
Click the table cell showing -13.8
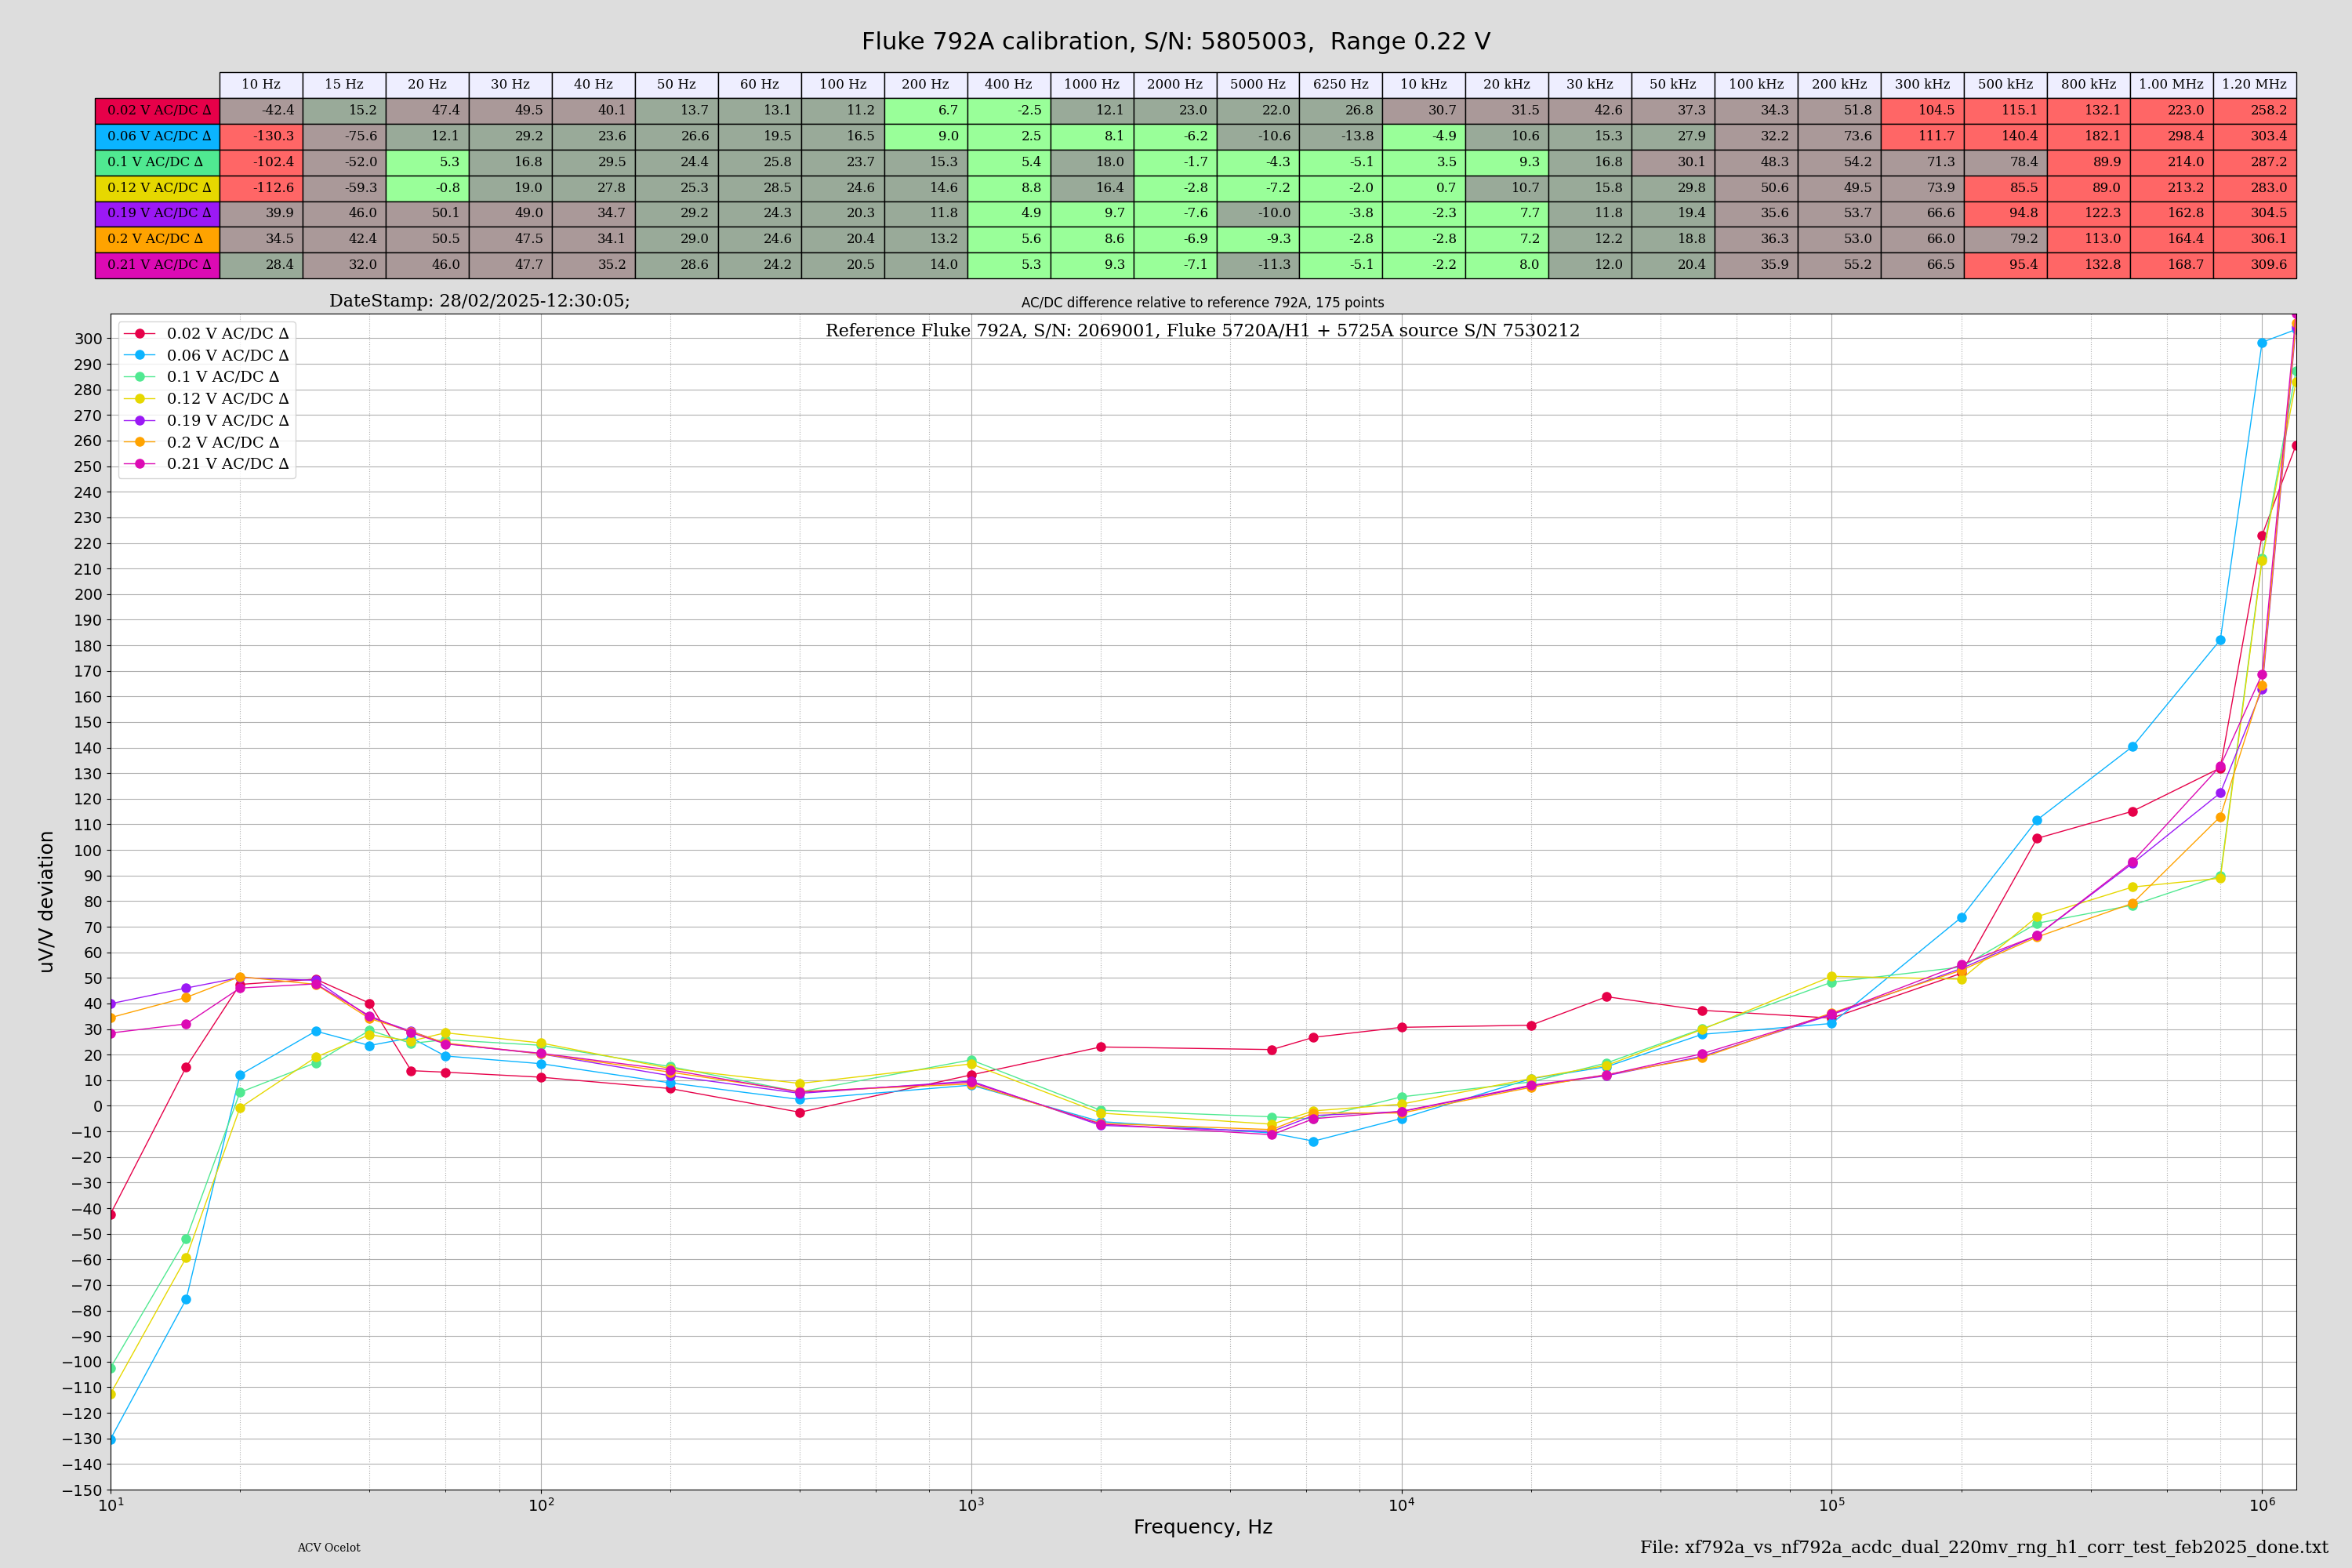(x=1341, y=136)
